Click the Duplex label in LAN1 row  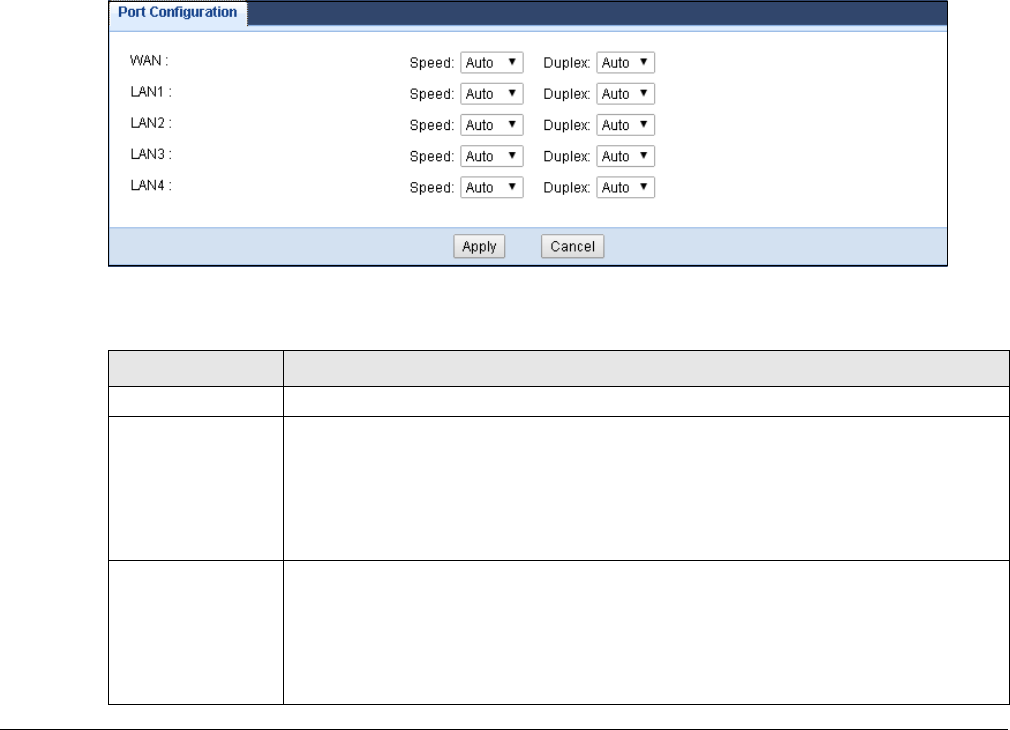[567, 94]
